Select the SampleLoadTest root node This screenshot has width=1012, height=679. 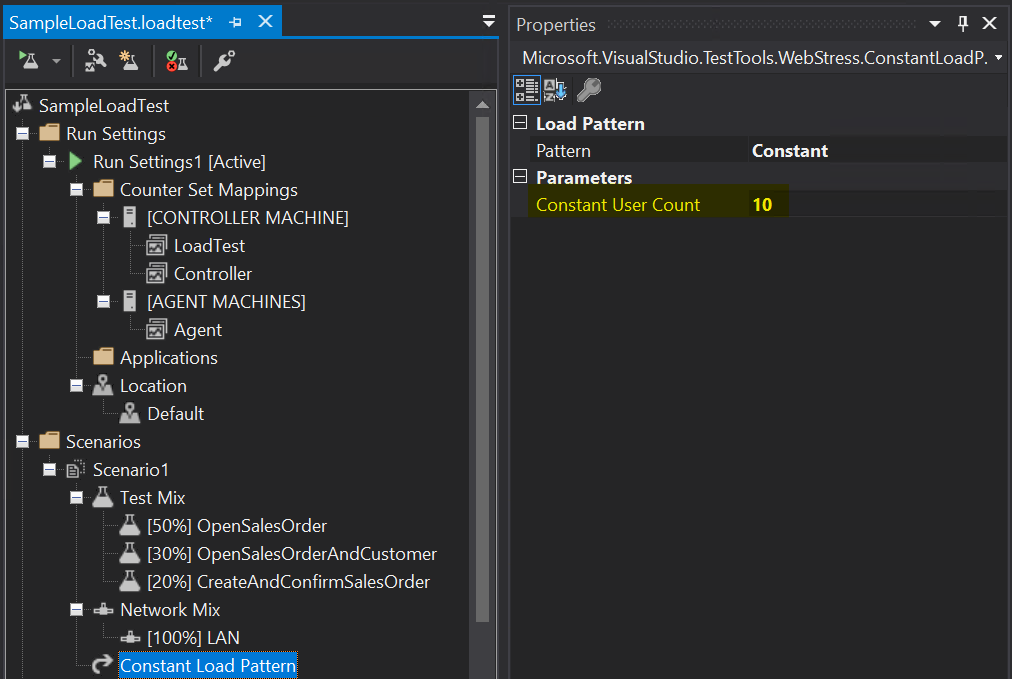tap(104, 106)
